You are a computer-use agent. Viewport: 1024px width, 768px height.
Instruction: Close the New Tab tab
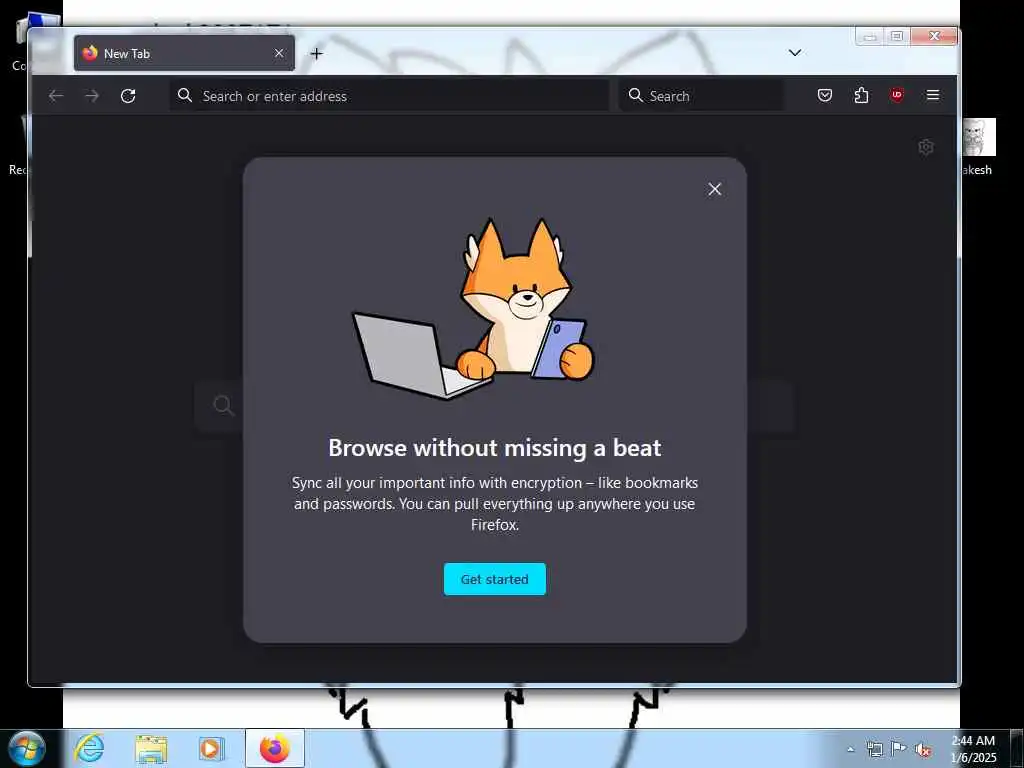click(279, 54)
